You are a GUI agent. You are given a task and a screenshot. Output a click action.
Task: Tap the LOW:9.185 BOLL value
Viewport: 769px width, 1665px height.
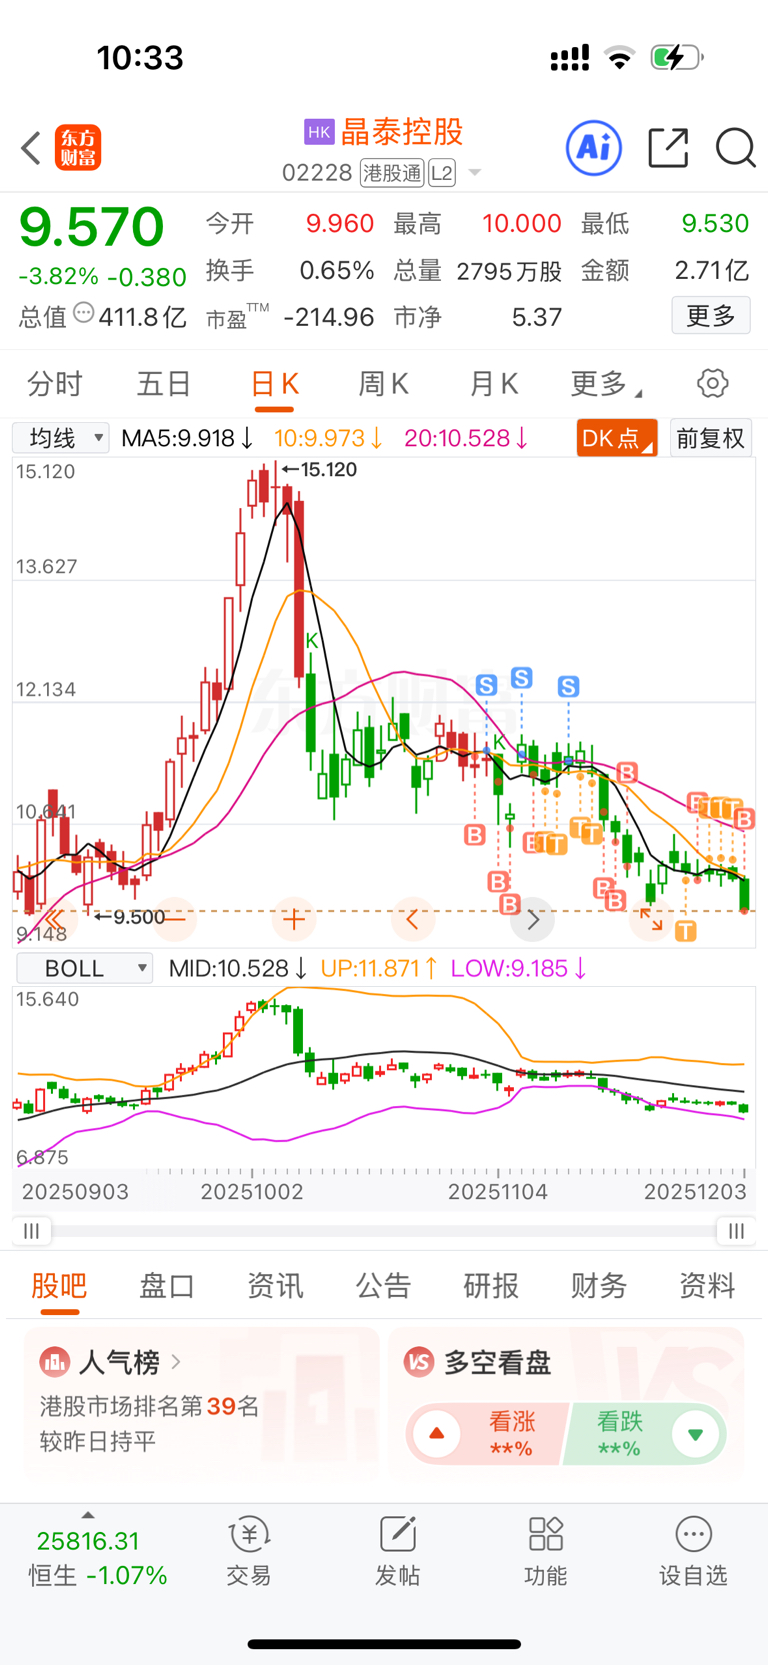[518, 968]
